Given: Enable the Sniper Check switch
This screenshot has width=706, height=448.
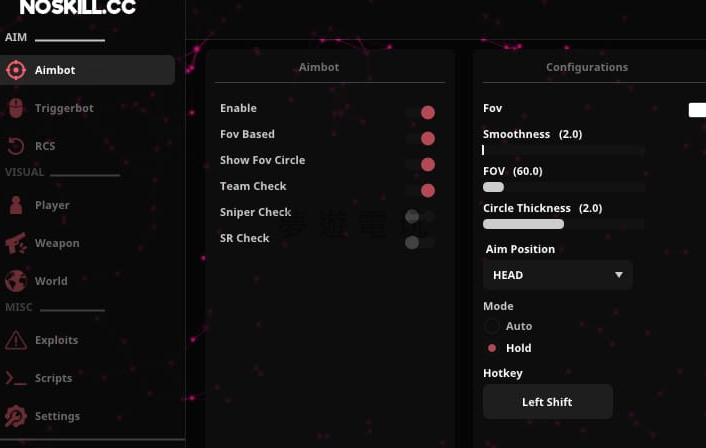Looking at the screenshot, I should click(420, 217).
